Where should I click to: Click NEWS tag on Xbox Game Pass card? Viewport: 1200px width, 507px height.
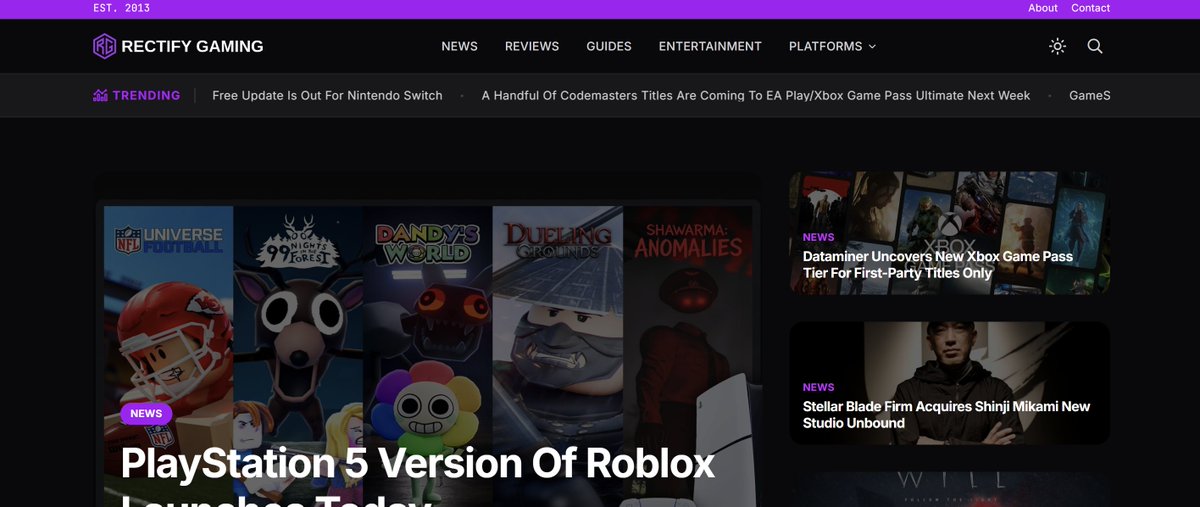click(x=818, y=237)
